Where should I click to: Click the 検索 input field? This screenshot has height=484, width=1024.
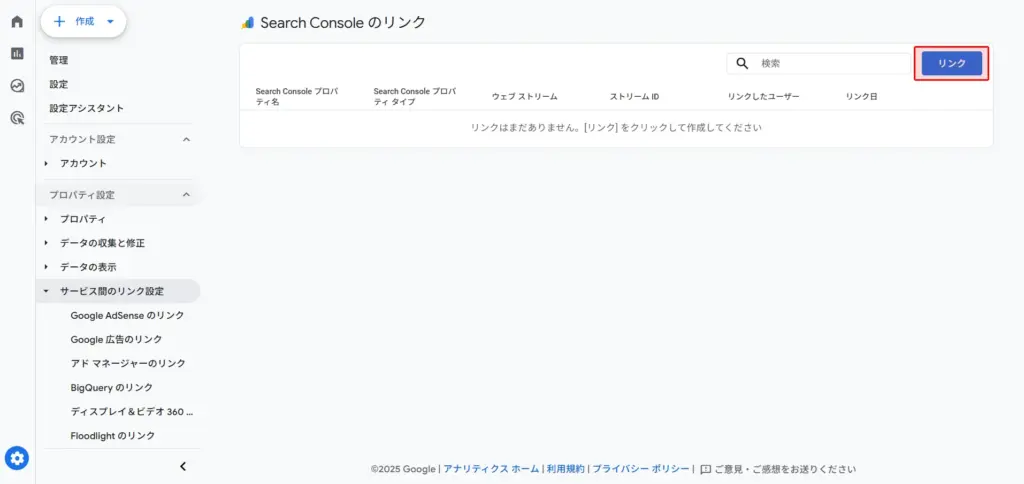pos(830,63)
